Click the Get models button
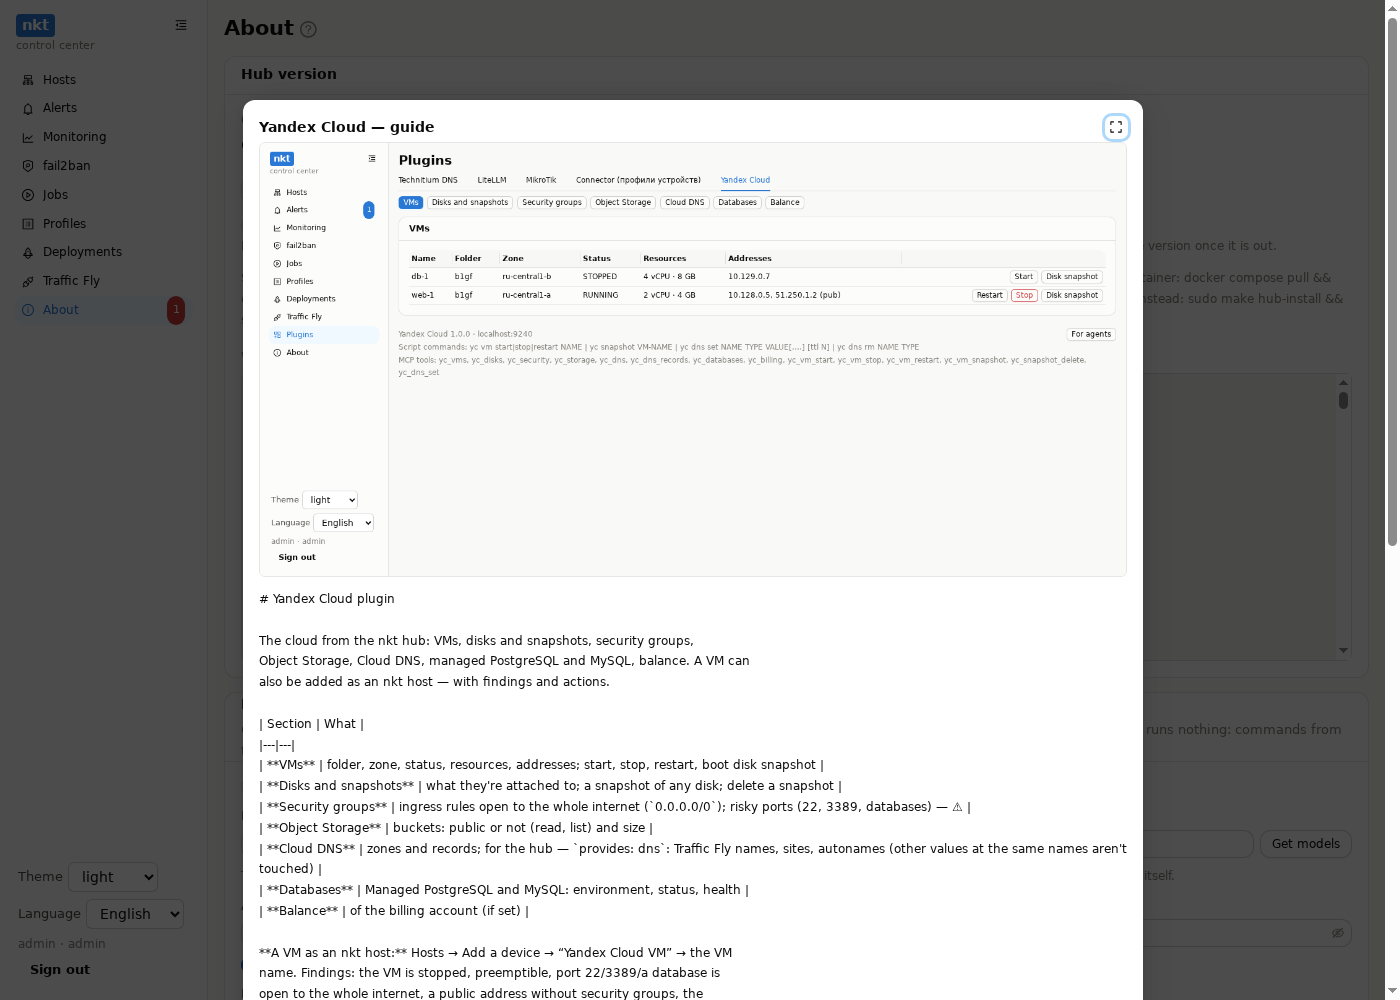The height and width of the screenshot is (1000, 1400). click(x=1305, y=844)
